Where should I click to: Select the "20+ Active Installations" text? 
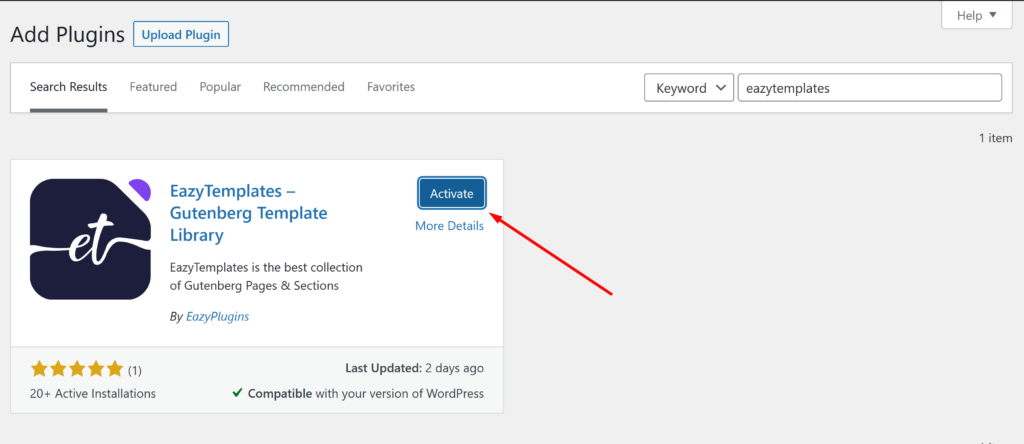coord(93,394)
